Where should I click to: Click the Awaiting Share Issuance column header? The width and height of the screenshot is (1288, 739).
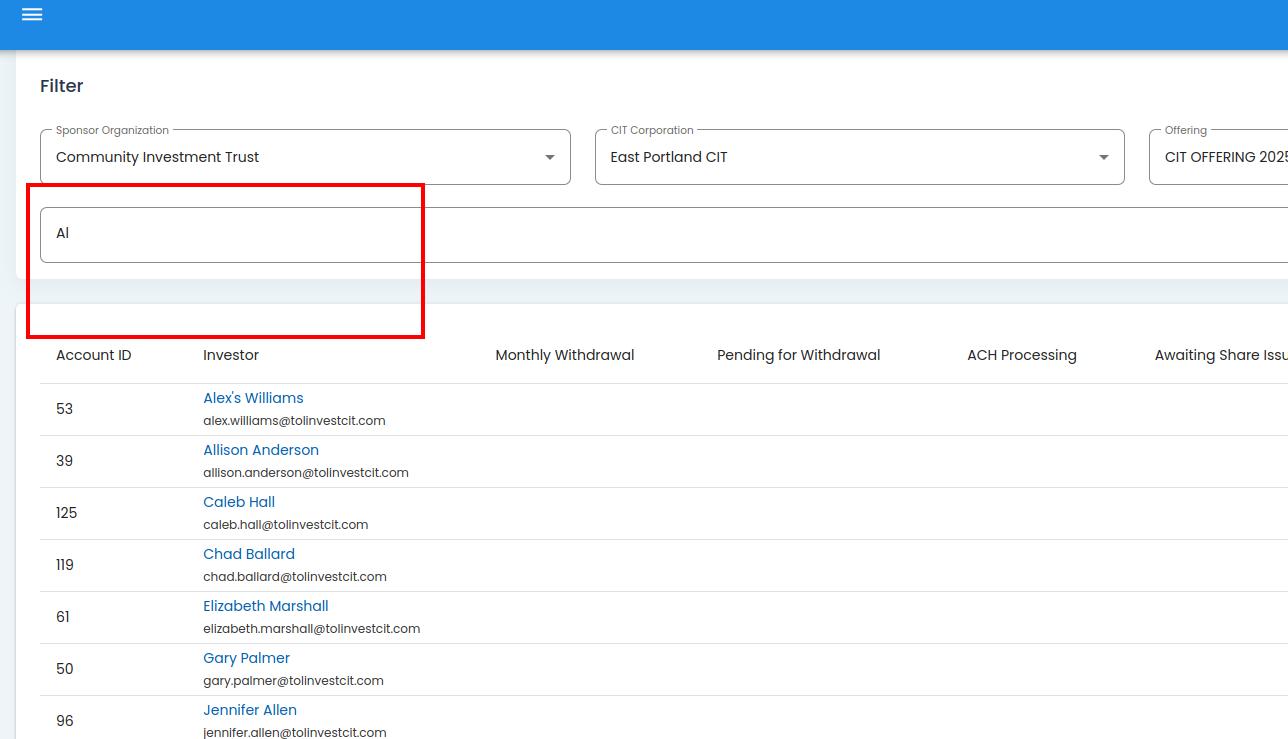[x=1220, y=355]
